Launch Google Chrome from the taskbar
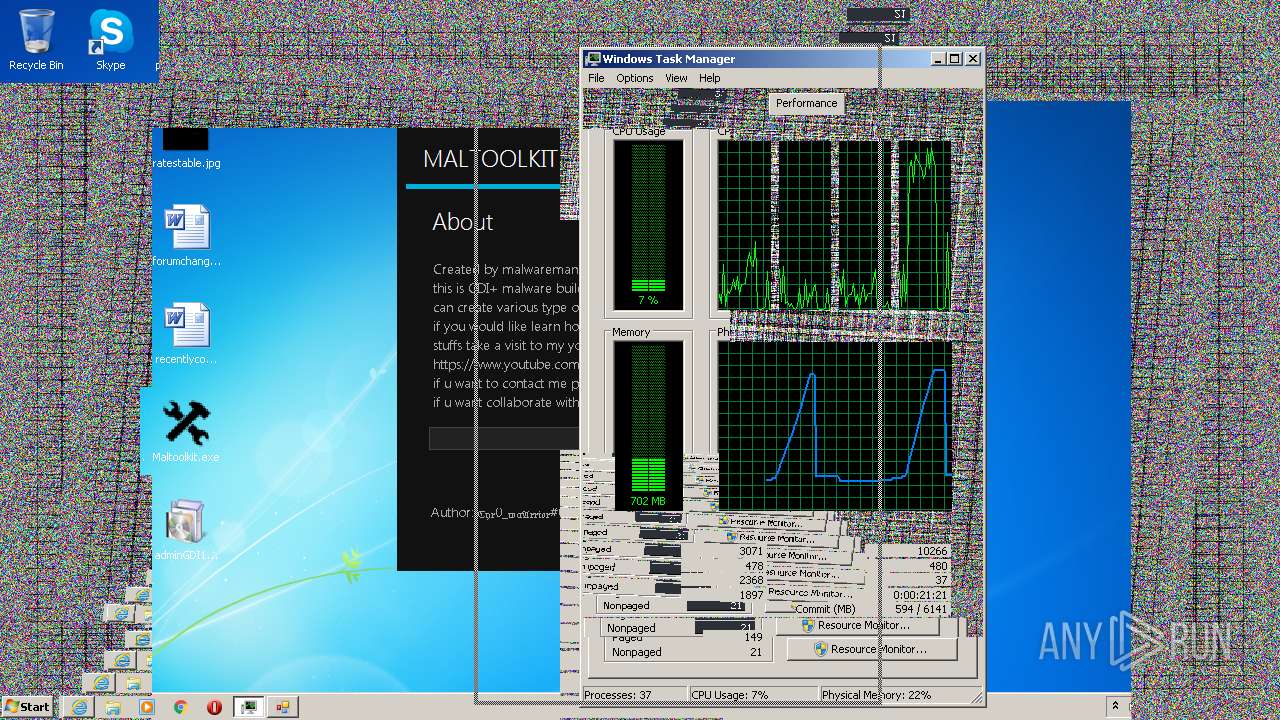This screenshot has width=1280, height=720. 180,707
